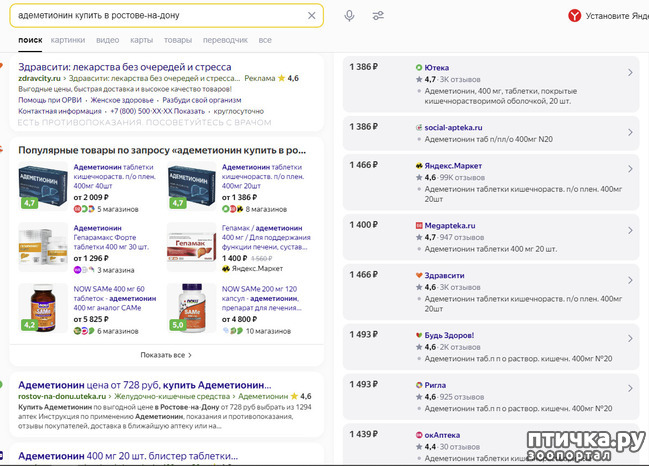Open Женское здоровье sitelink
Viewport: 649px width, 466px height.
point(122,100)
